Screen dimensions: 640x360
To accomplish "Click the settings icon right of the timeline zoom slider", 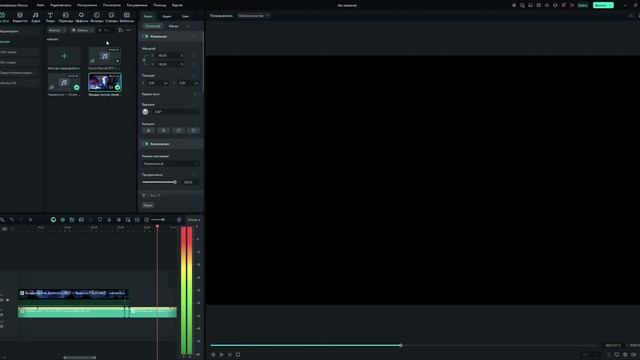I will 179,220.
